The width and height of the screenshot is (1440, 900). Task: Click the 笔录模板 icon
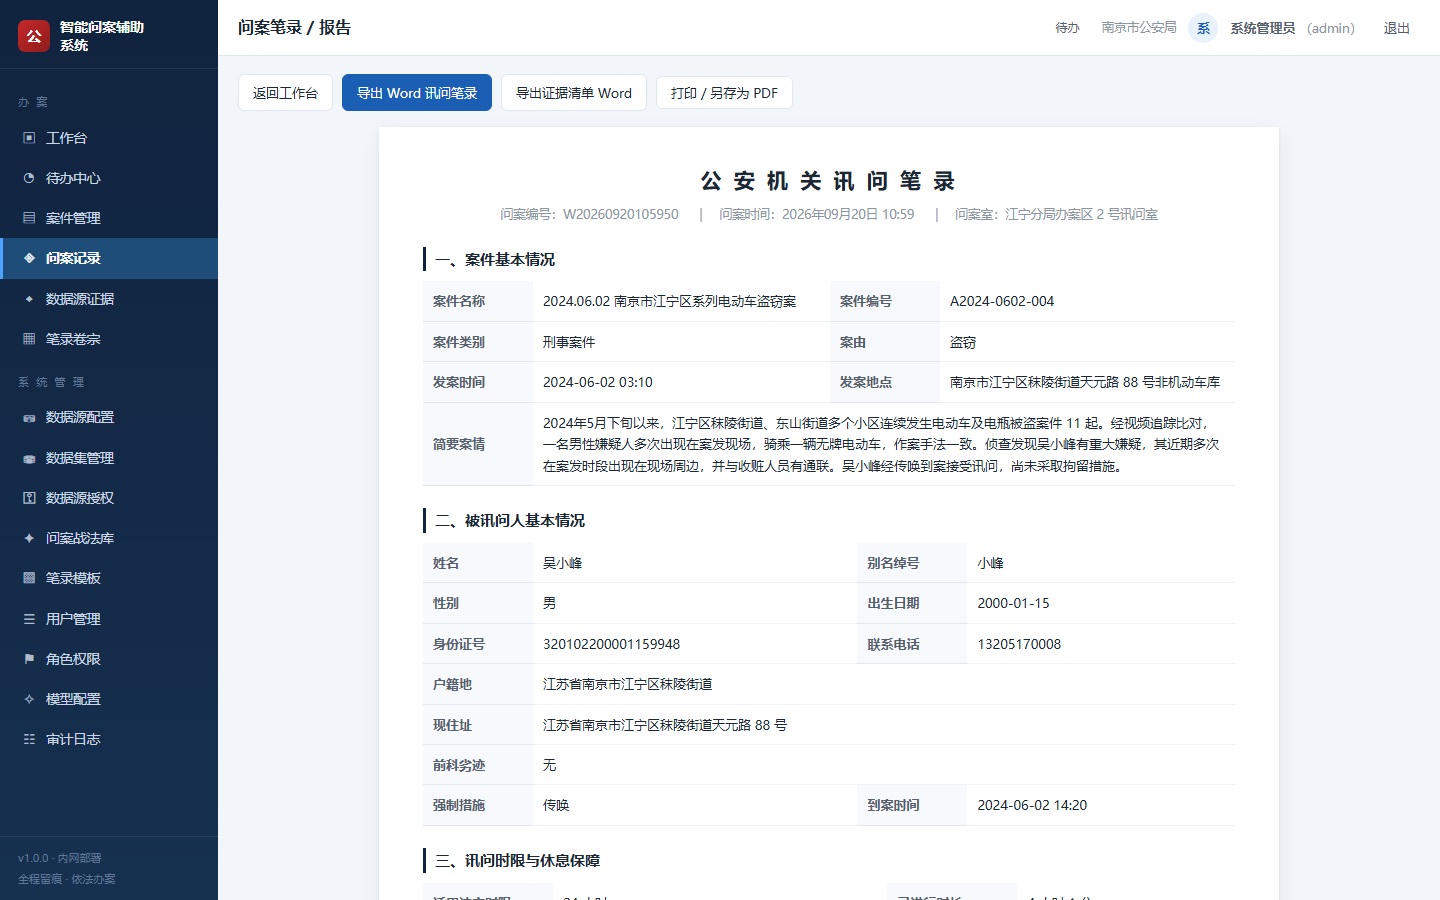[29, 578]
